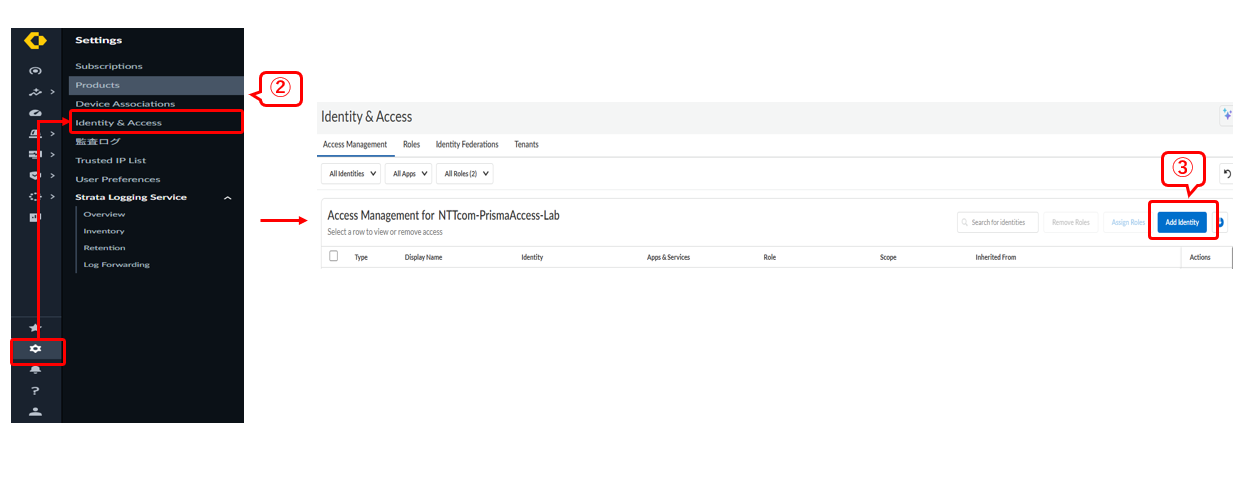This screenshot has height=478, width=1243.
Task: Open Log Forwarding under Strata Logging Service
Action: (x=116, y=265)
